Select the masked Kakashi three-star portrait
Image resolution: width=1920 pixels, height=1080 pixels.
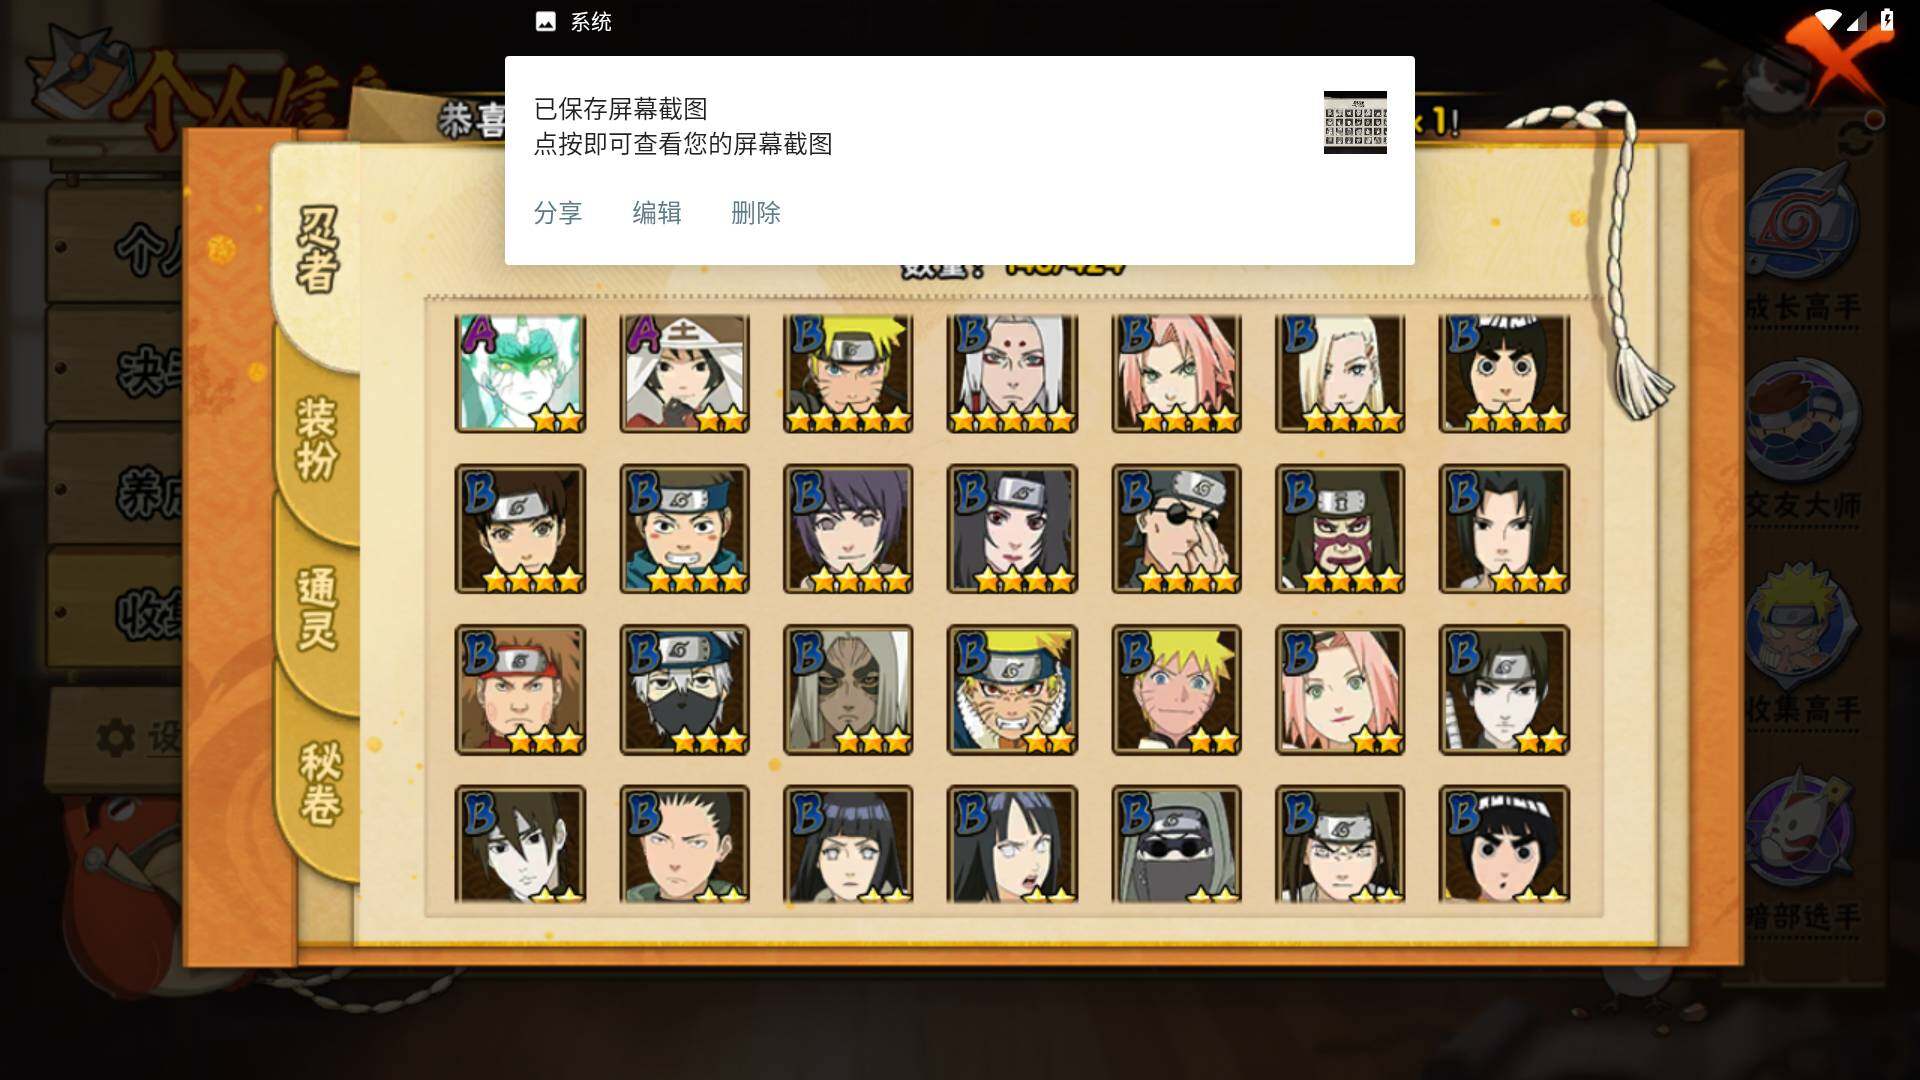[684, 689]
